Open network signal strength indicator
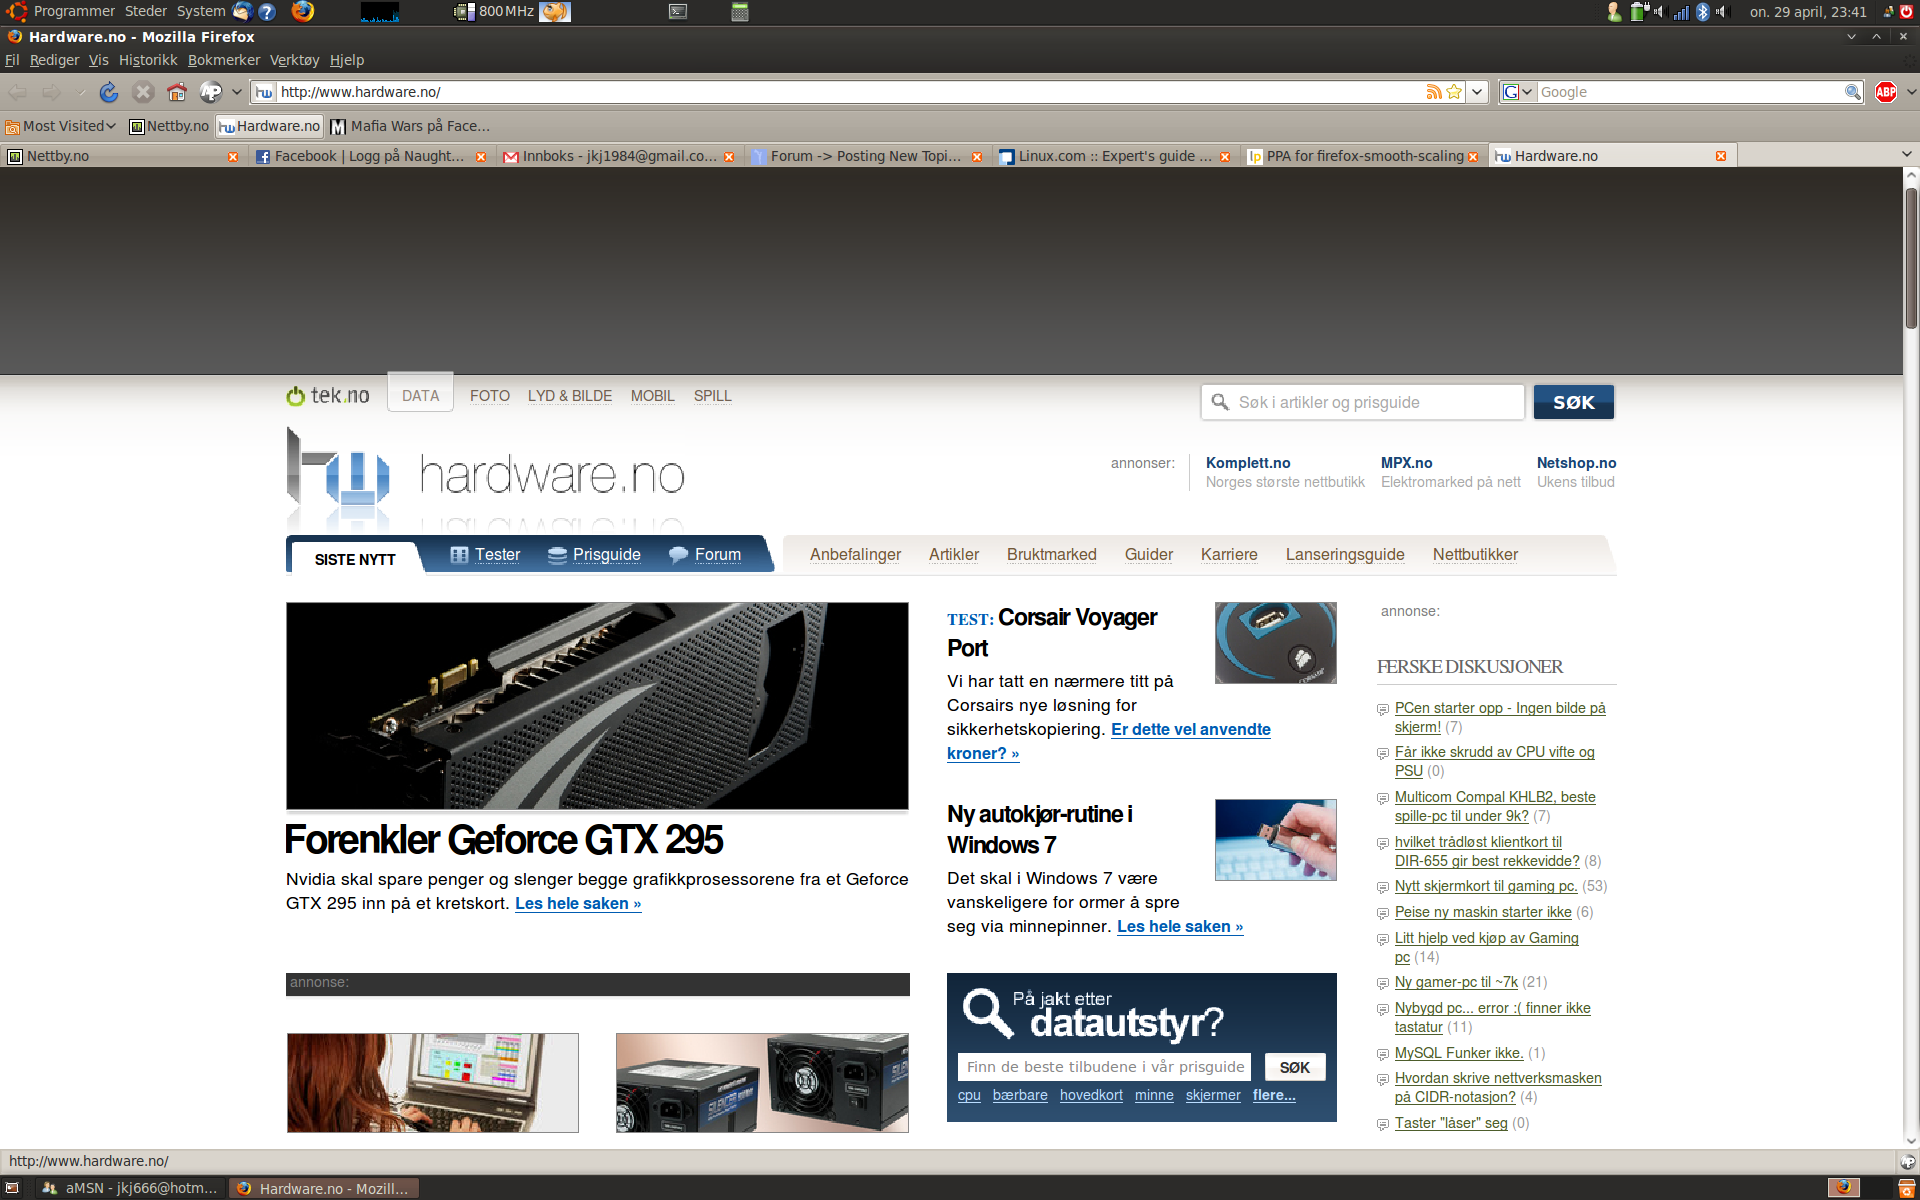 pos(1681,12)
